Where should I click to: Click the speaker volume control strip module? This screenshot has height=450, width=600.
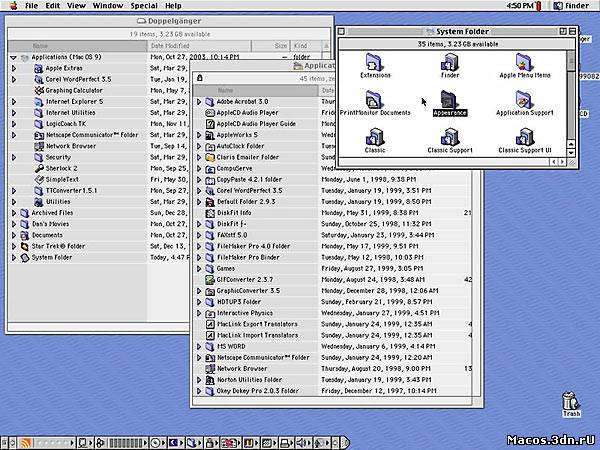pyautogui.click(x=301, y=443)
